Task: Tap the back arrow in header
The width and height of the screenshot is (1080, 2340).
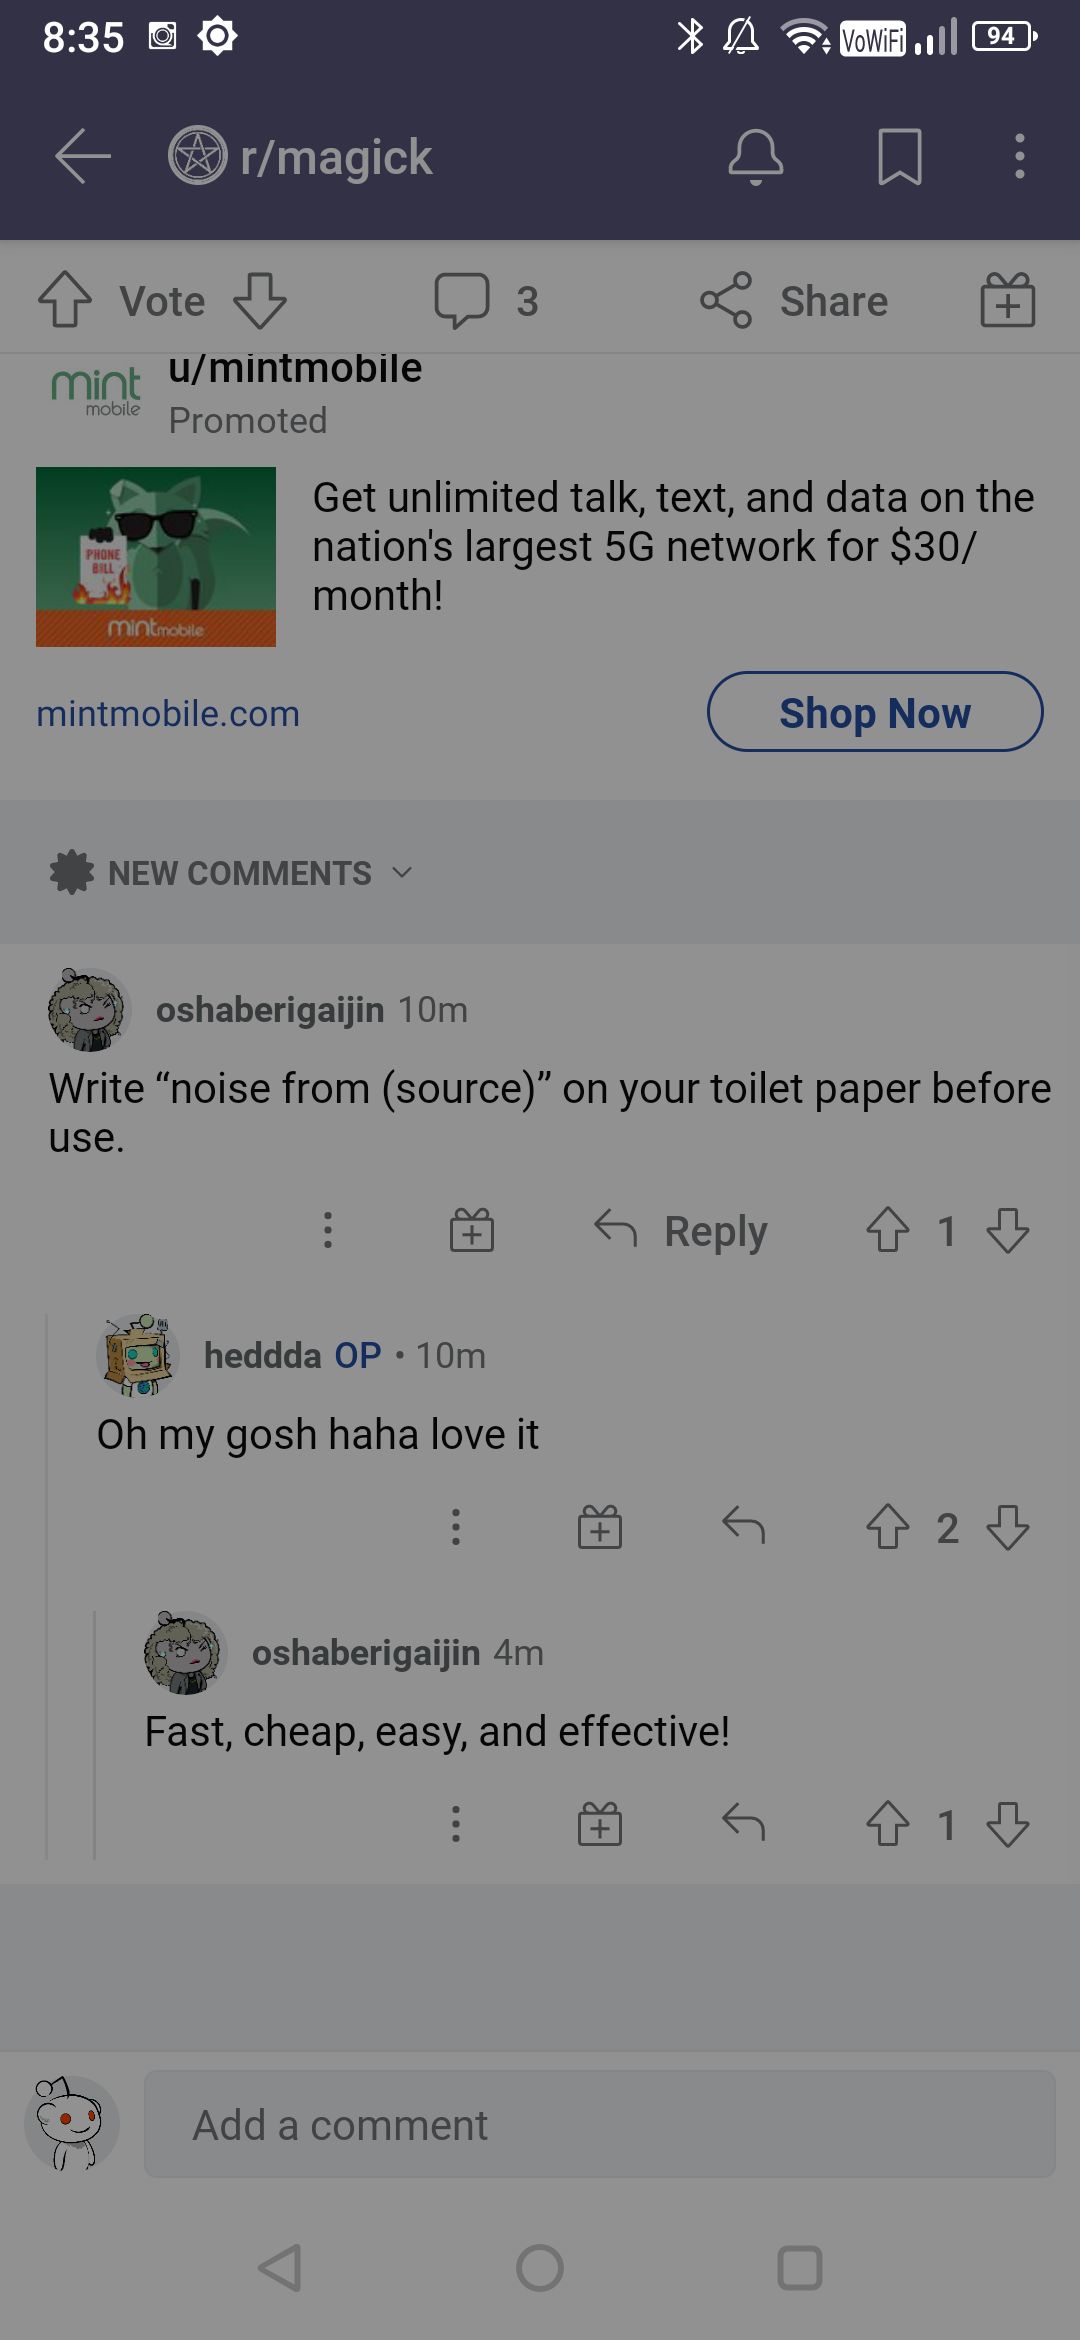Action: pyautogui.click(x=82, y=157)
